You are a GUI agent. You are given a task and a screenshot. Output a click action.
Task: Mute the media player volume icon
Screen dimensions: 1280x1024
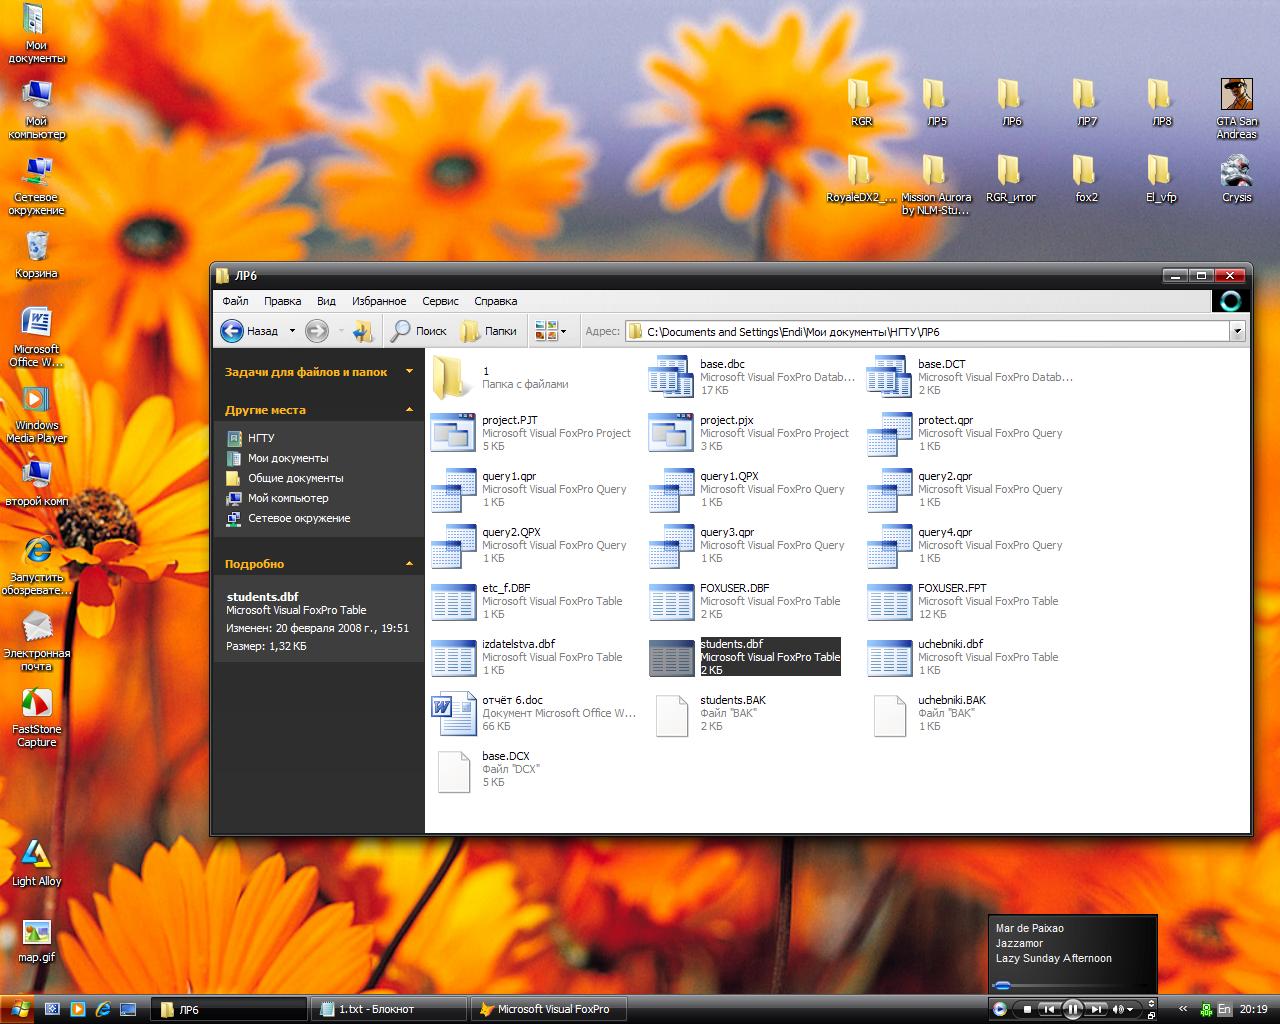pos(1119,1010)
